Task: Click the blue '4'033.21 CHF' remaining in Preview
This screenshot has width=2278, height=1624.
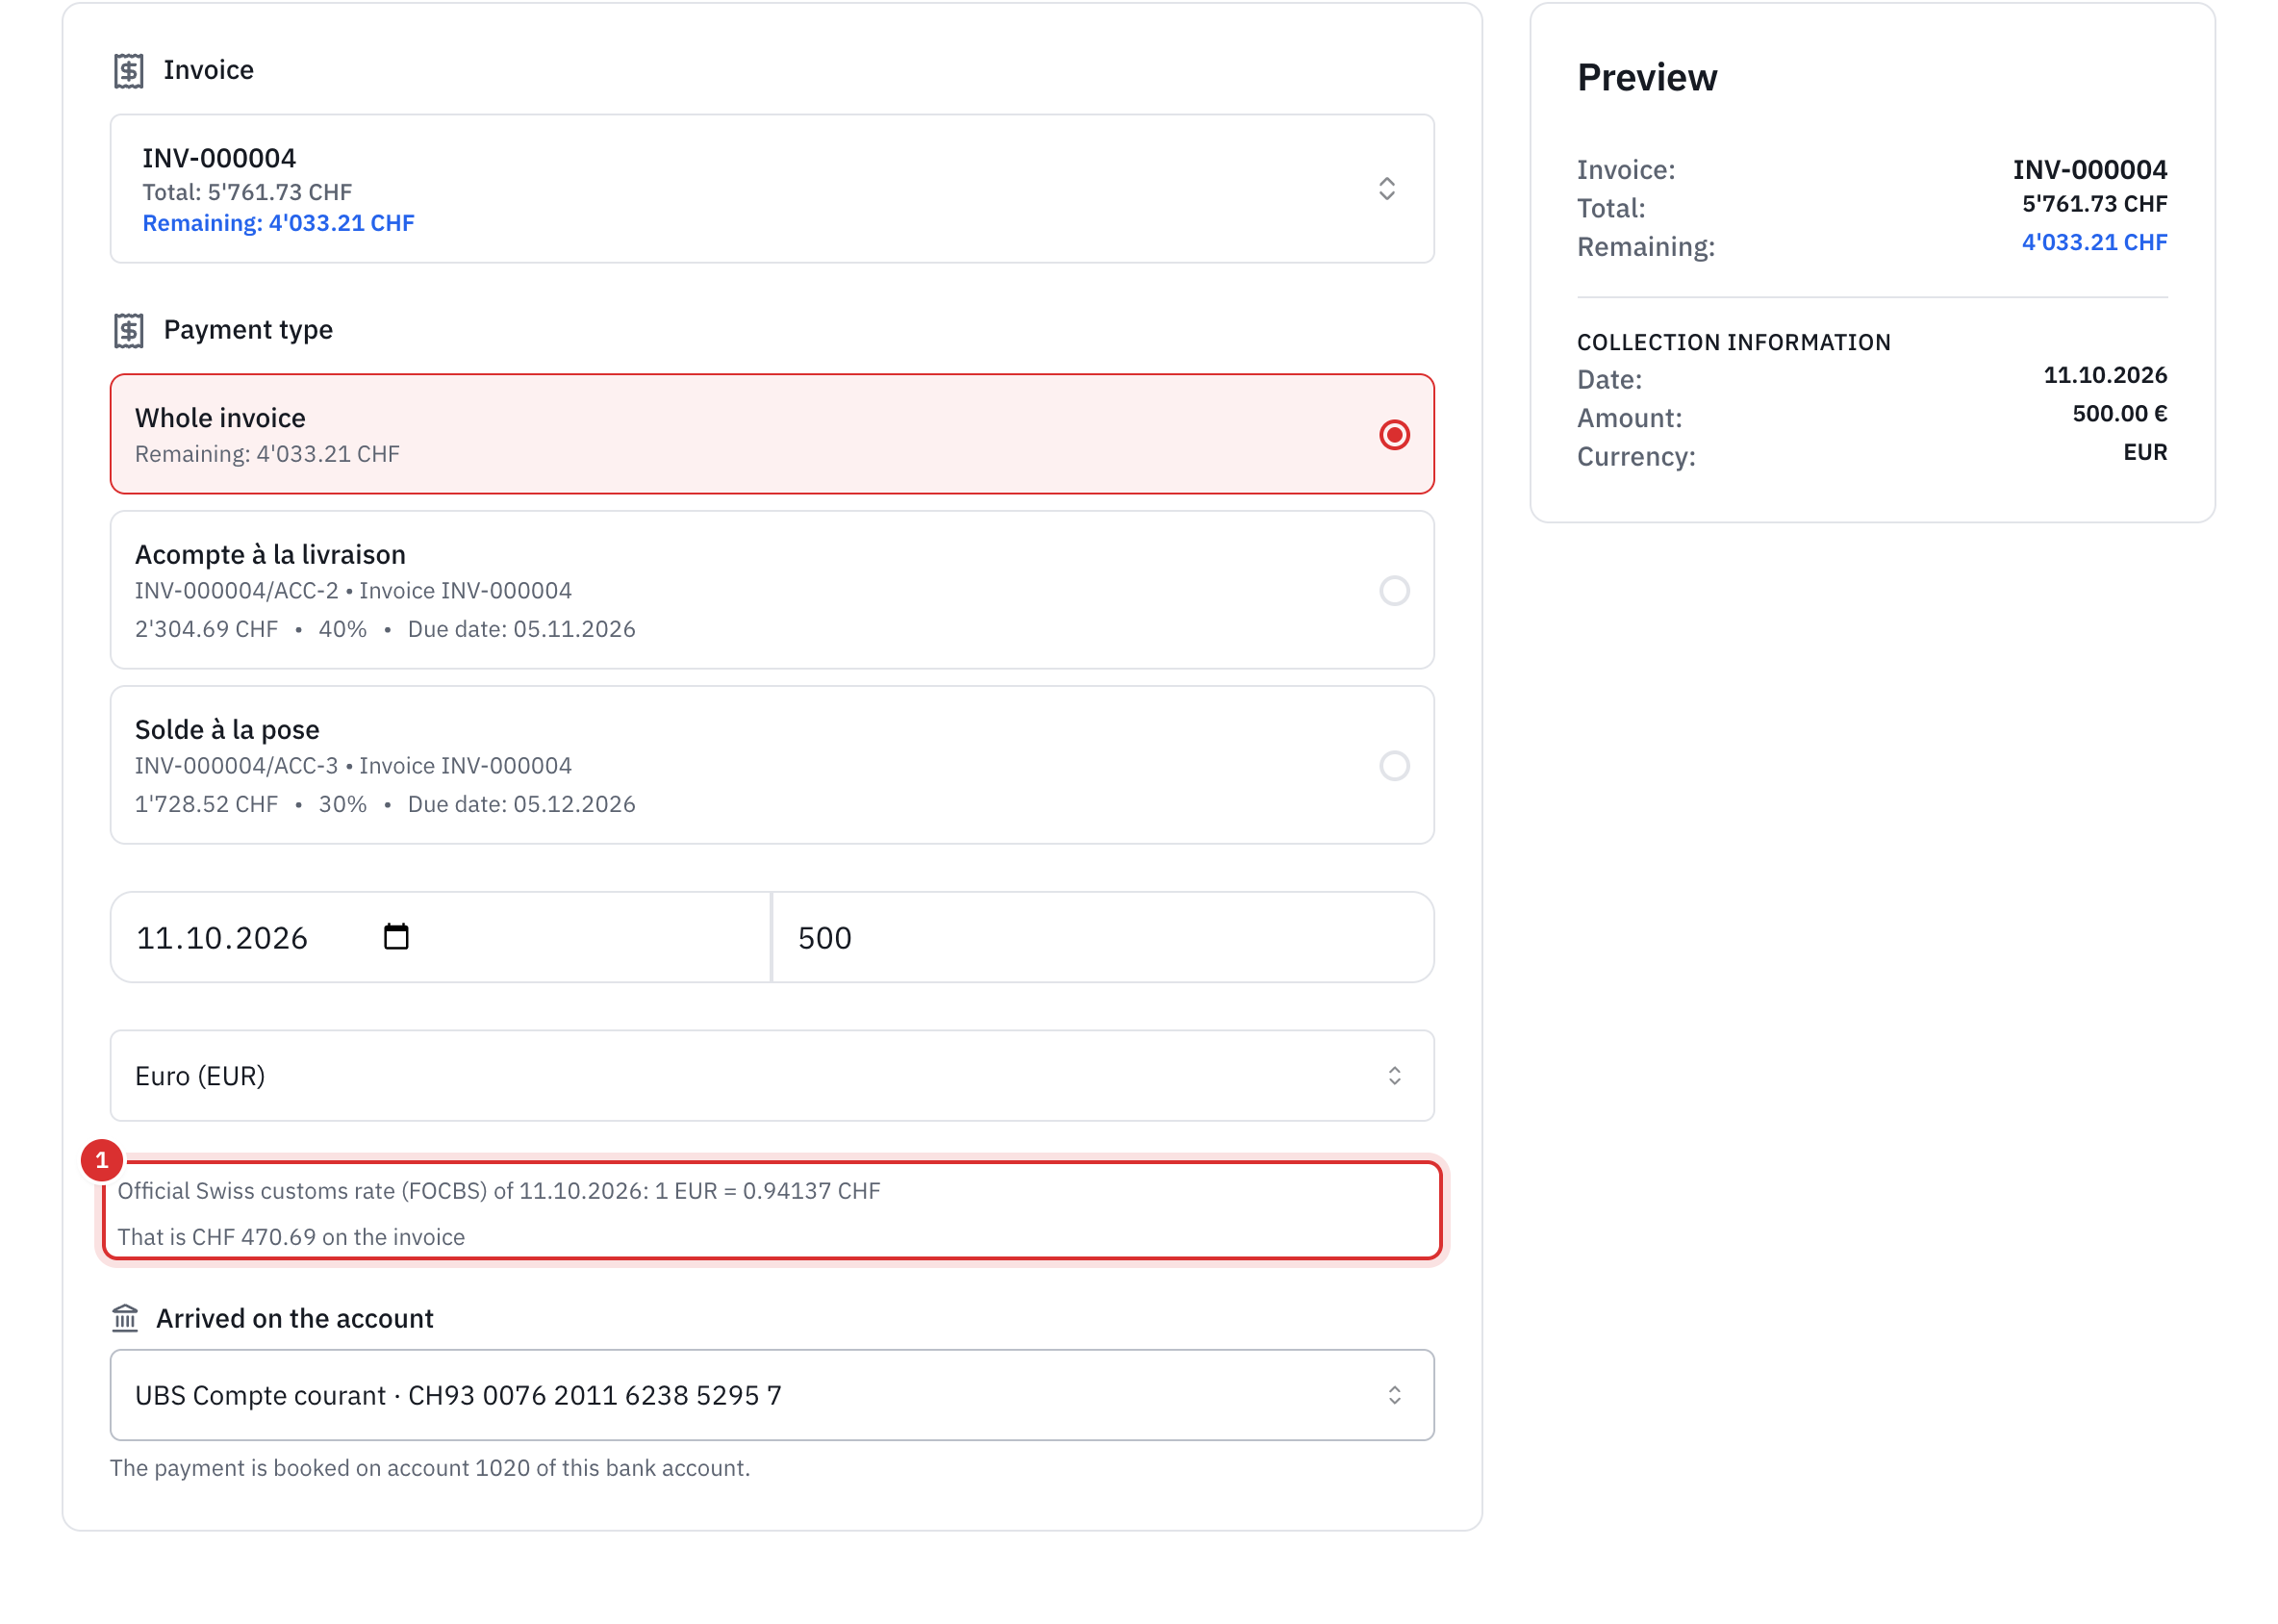Action: tap(2094, 242)
